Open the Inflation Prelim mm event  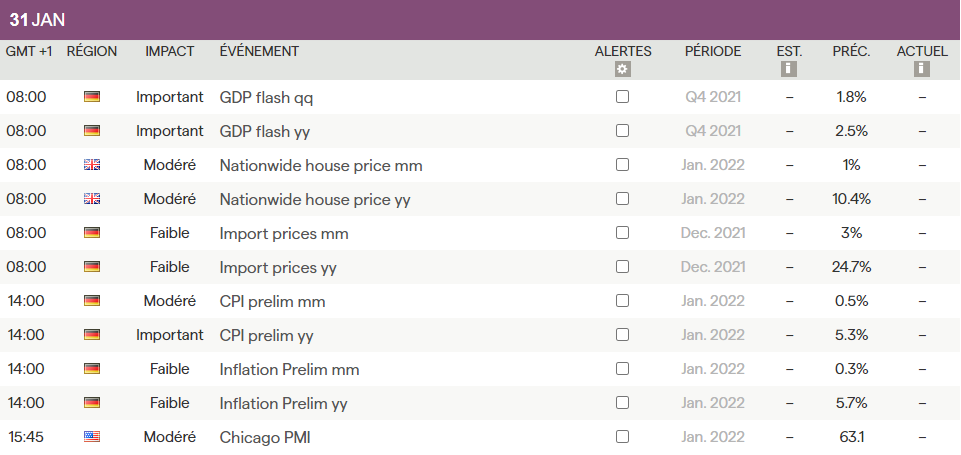(x=289, y=369)
